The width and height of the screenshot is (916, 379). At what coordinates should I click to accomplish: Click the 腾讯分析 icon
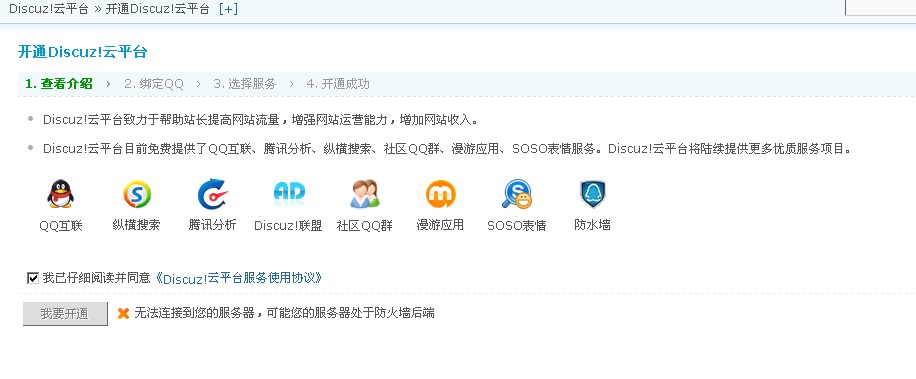pos(212,194)
